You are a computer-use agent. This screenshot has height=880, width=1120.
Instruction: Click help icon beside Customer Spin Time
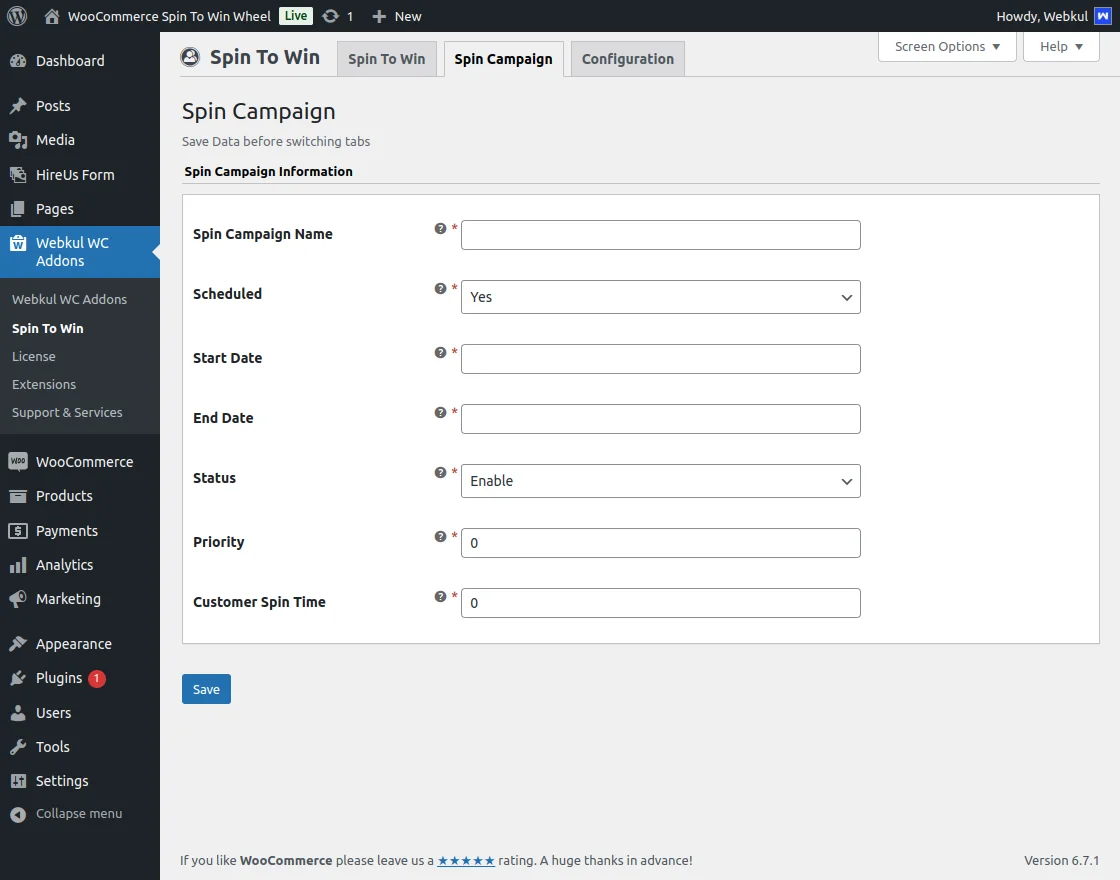coord(440,596)
